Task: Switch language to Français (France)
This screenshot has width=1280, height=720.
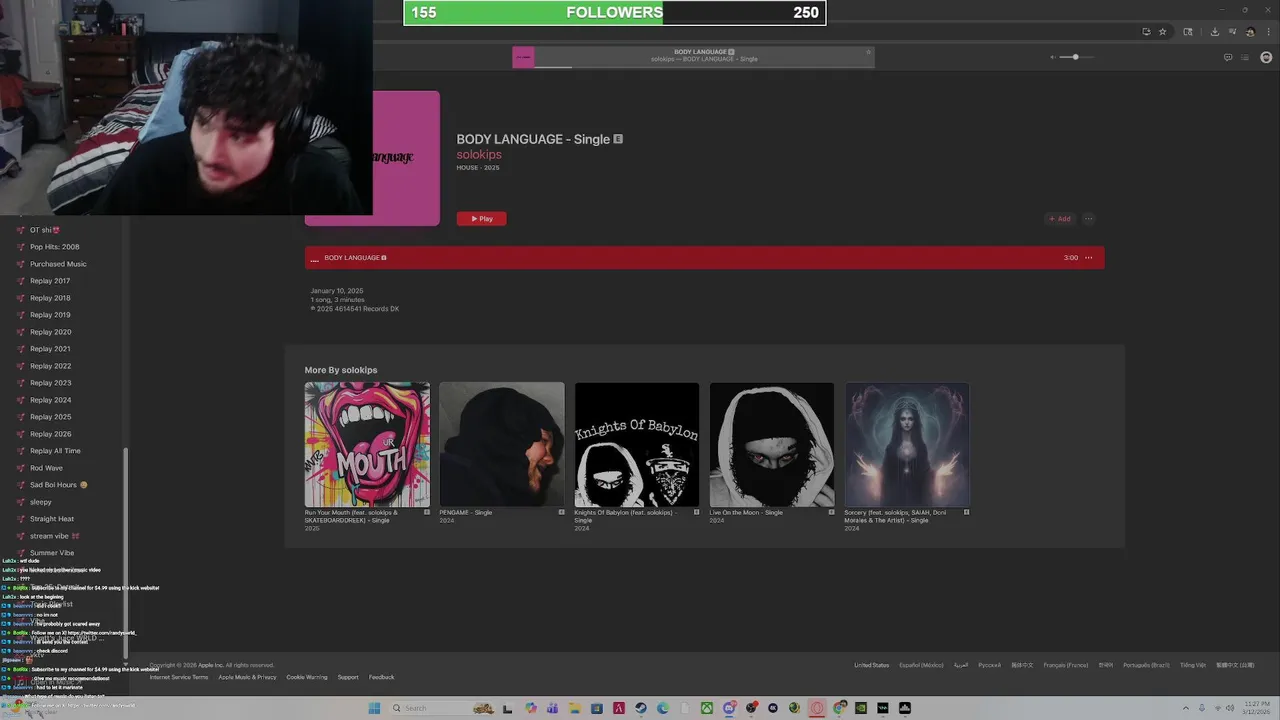Action: tap(1066, 665)
